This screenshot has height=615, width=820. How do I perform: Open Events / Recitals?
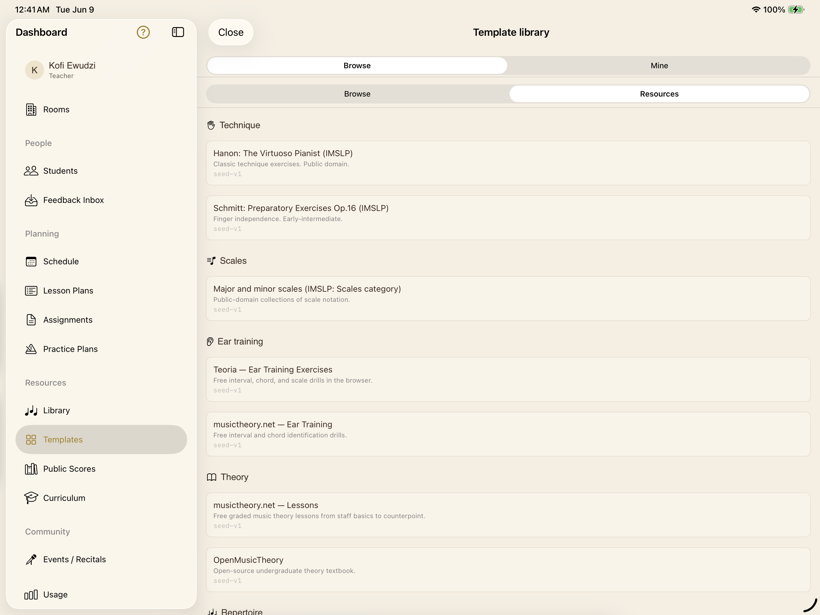[x=101, y=560]
